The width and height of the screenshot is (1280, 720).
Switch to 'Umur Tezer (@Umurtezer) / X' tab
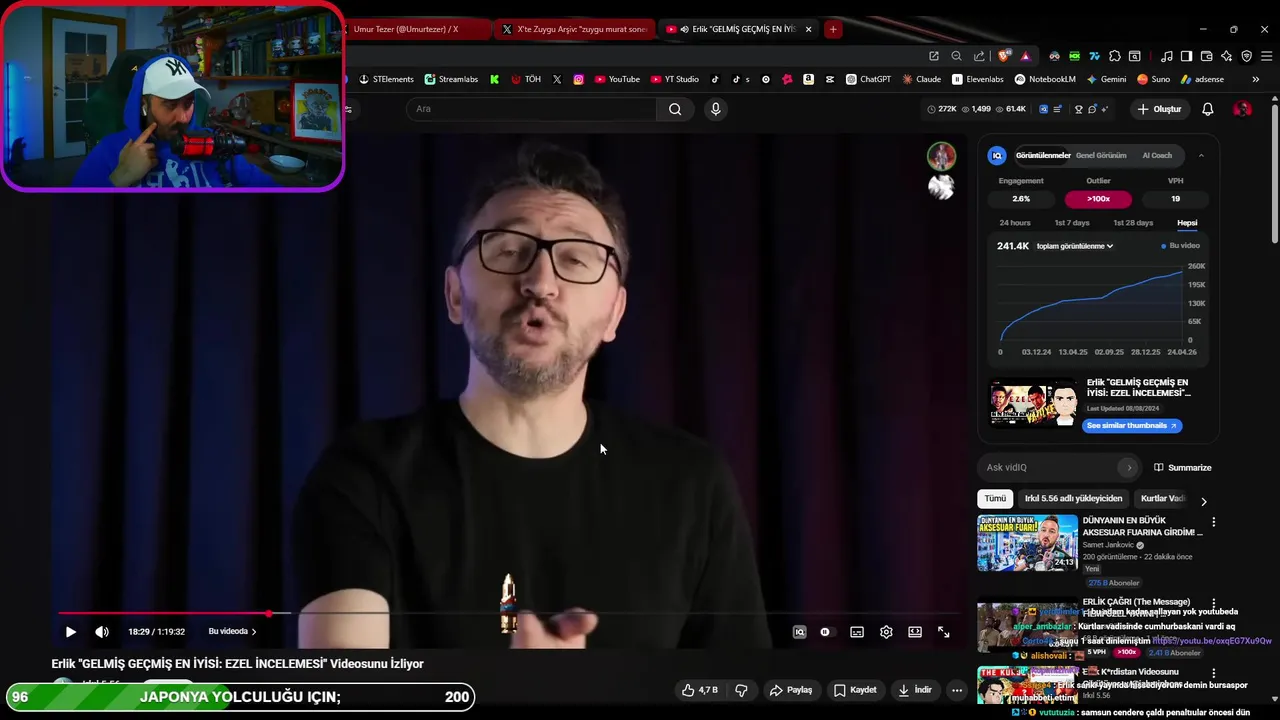[x=417, y=29]
